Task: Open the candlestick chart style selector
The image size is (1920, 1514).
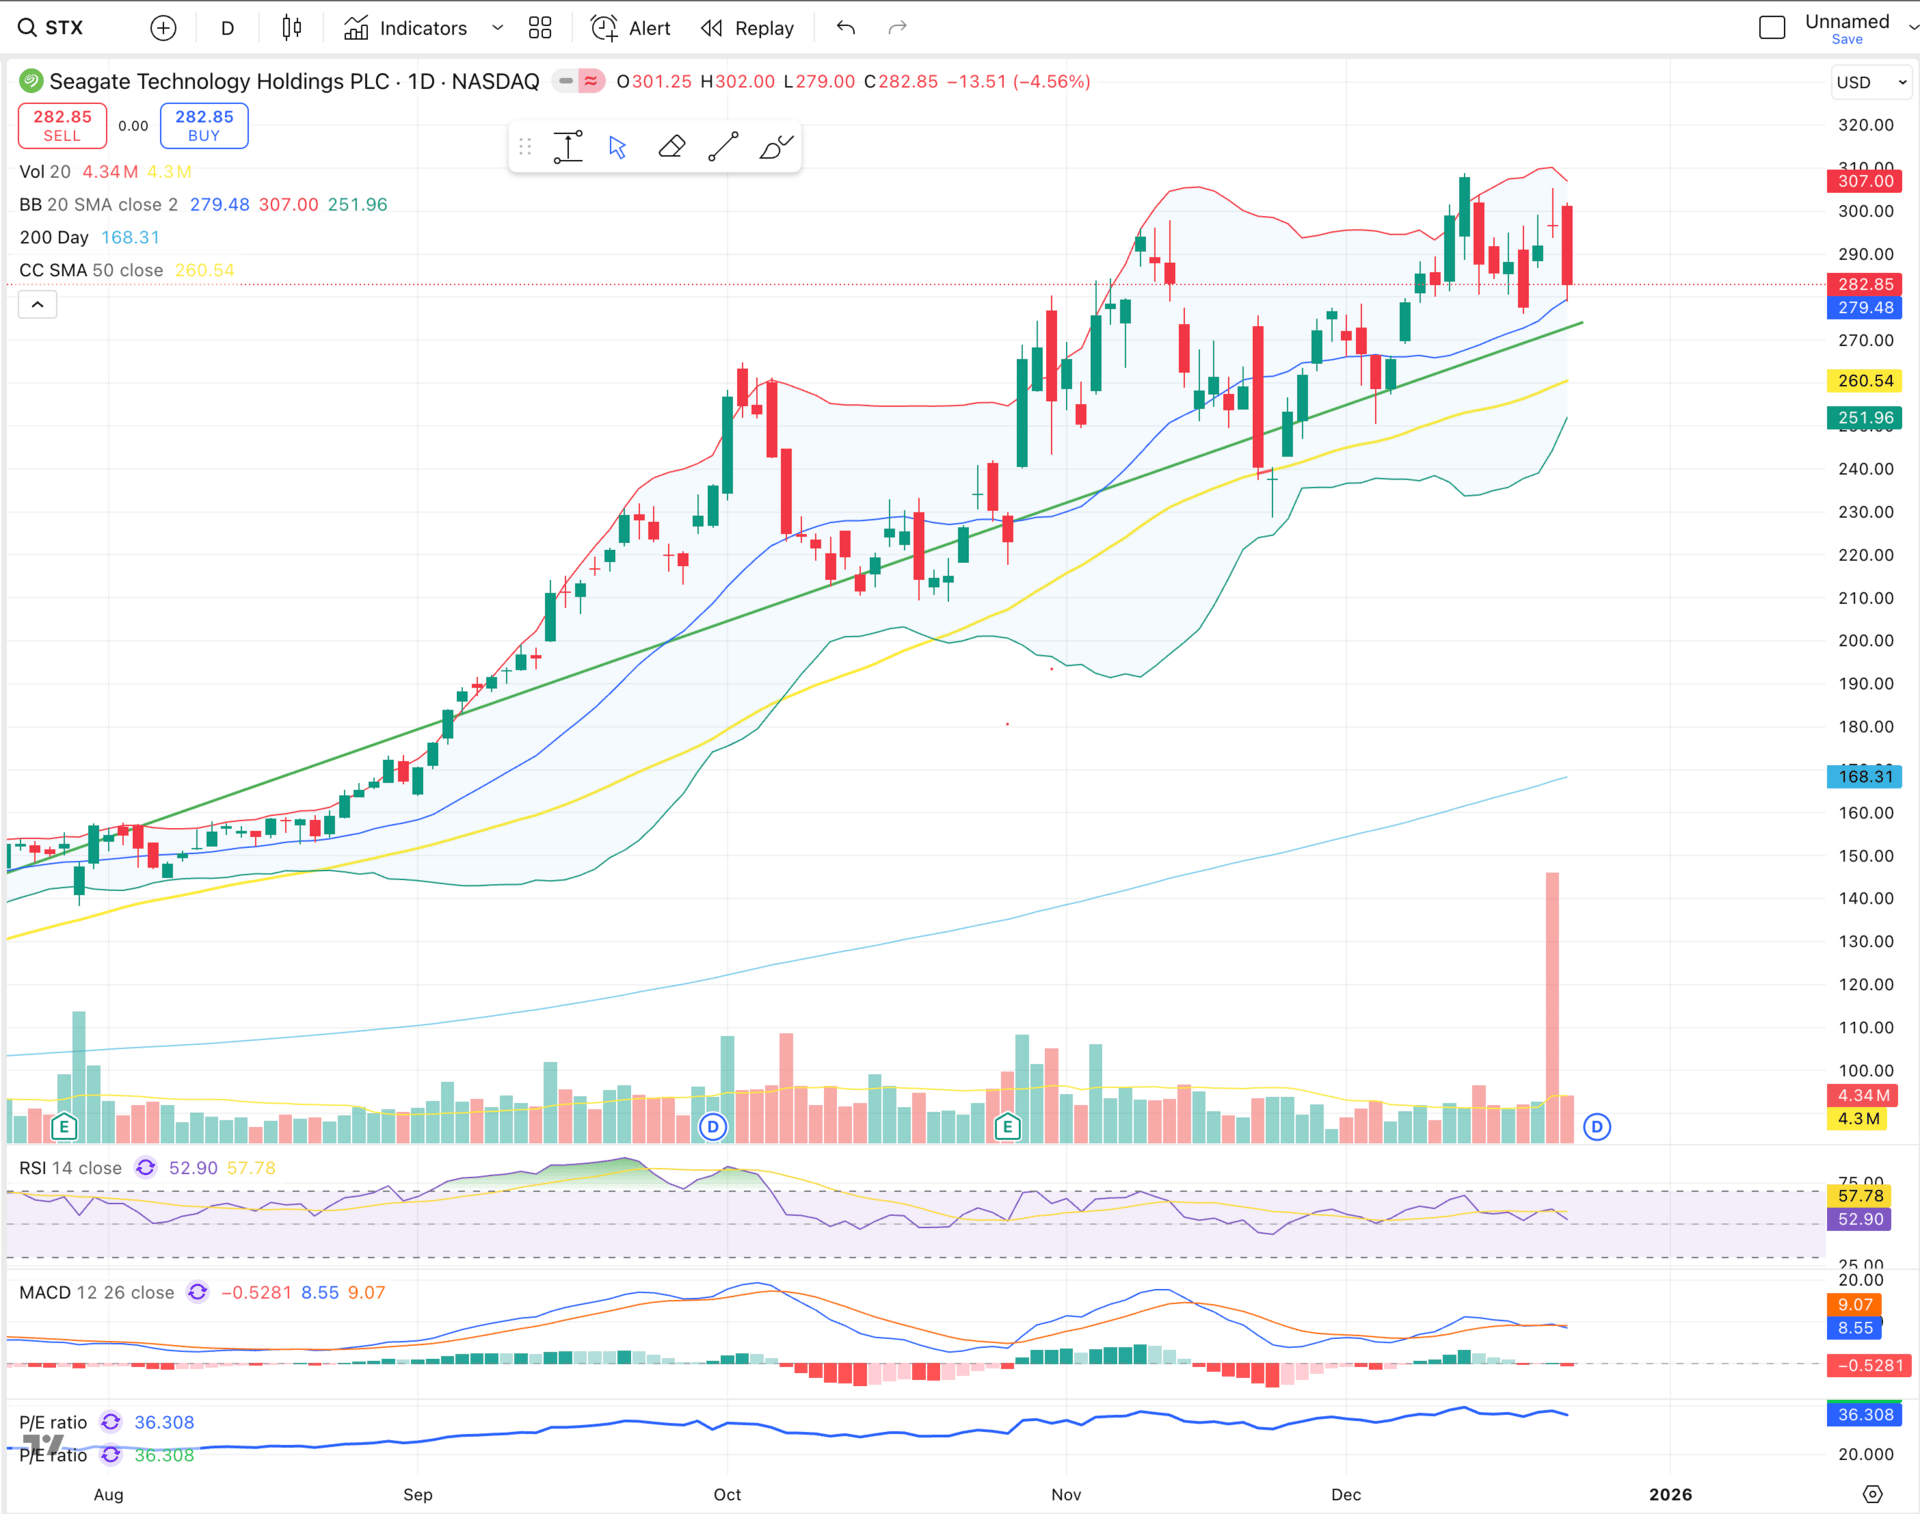Action: pyautogui.click(x=291, y=28)
